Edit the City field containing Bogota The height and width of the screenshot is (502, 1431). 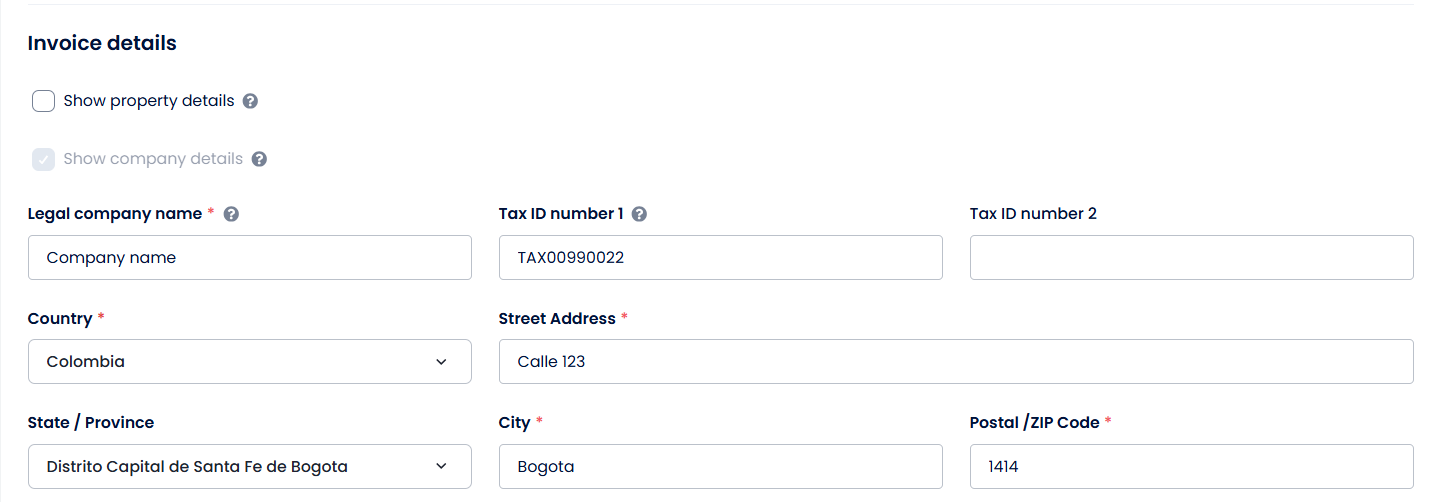tap(721, 467)
